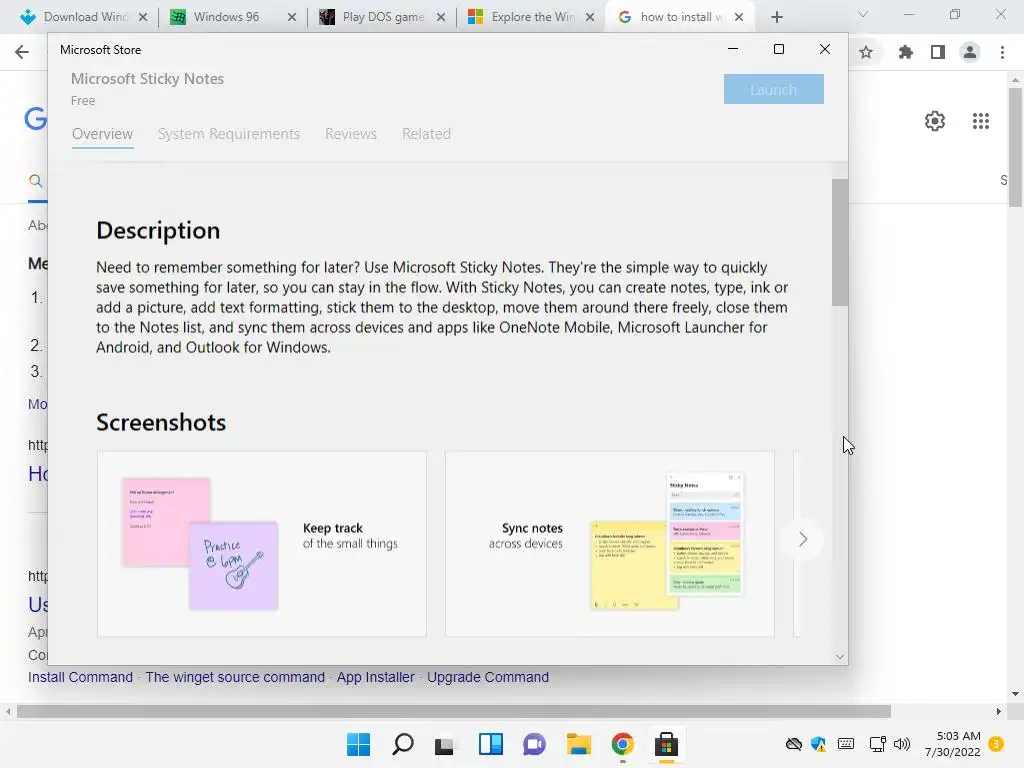Click Google search magnifier tab icon

(x=36, y=181)
